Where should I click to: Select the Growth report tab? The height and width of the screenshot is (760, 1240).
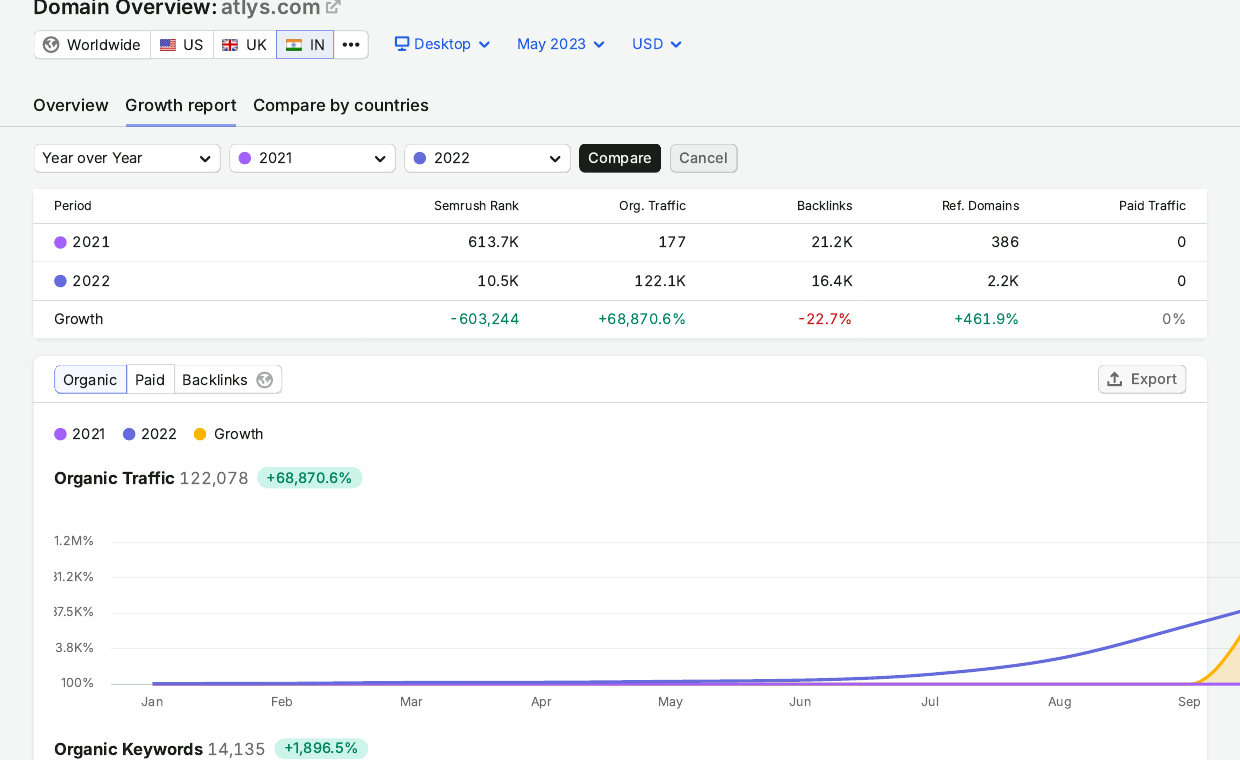click(x=181, y=105)
